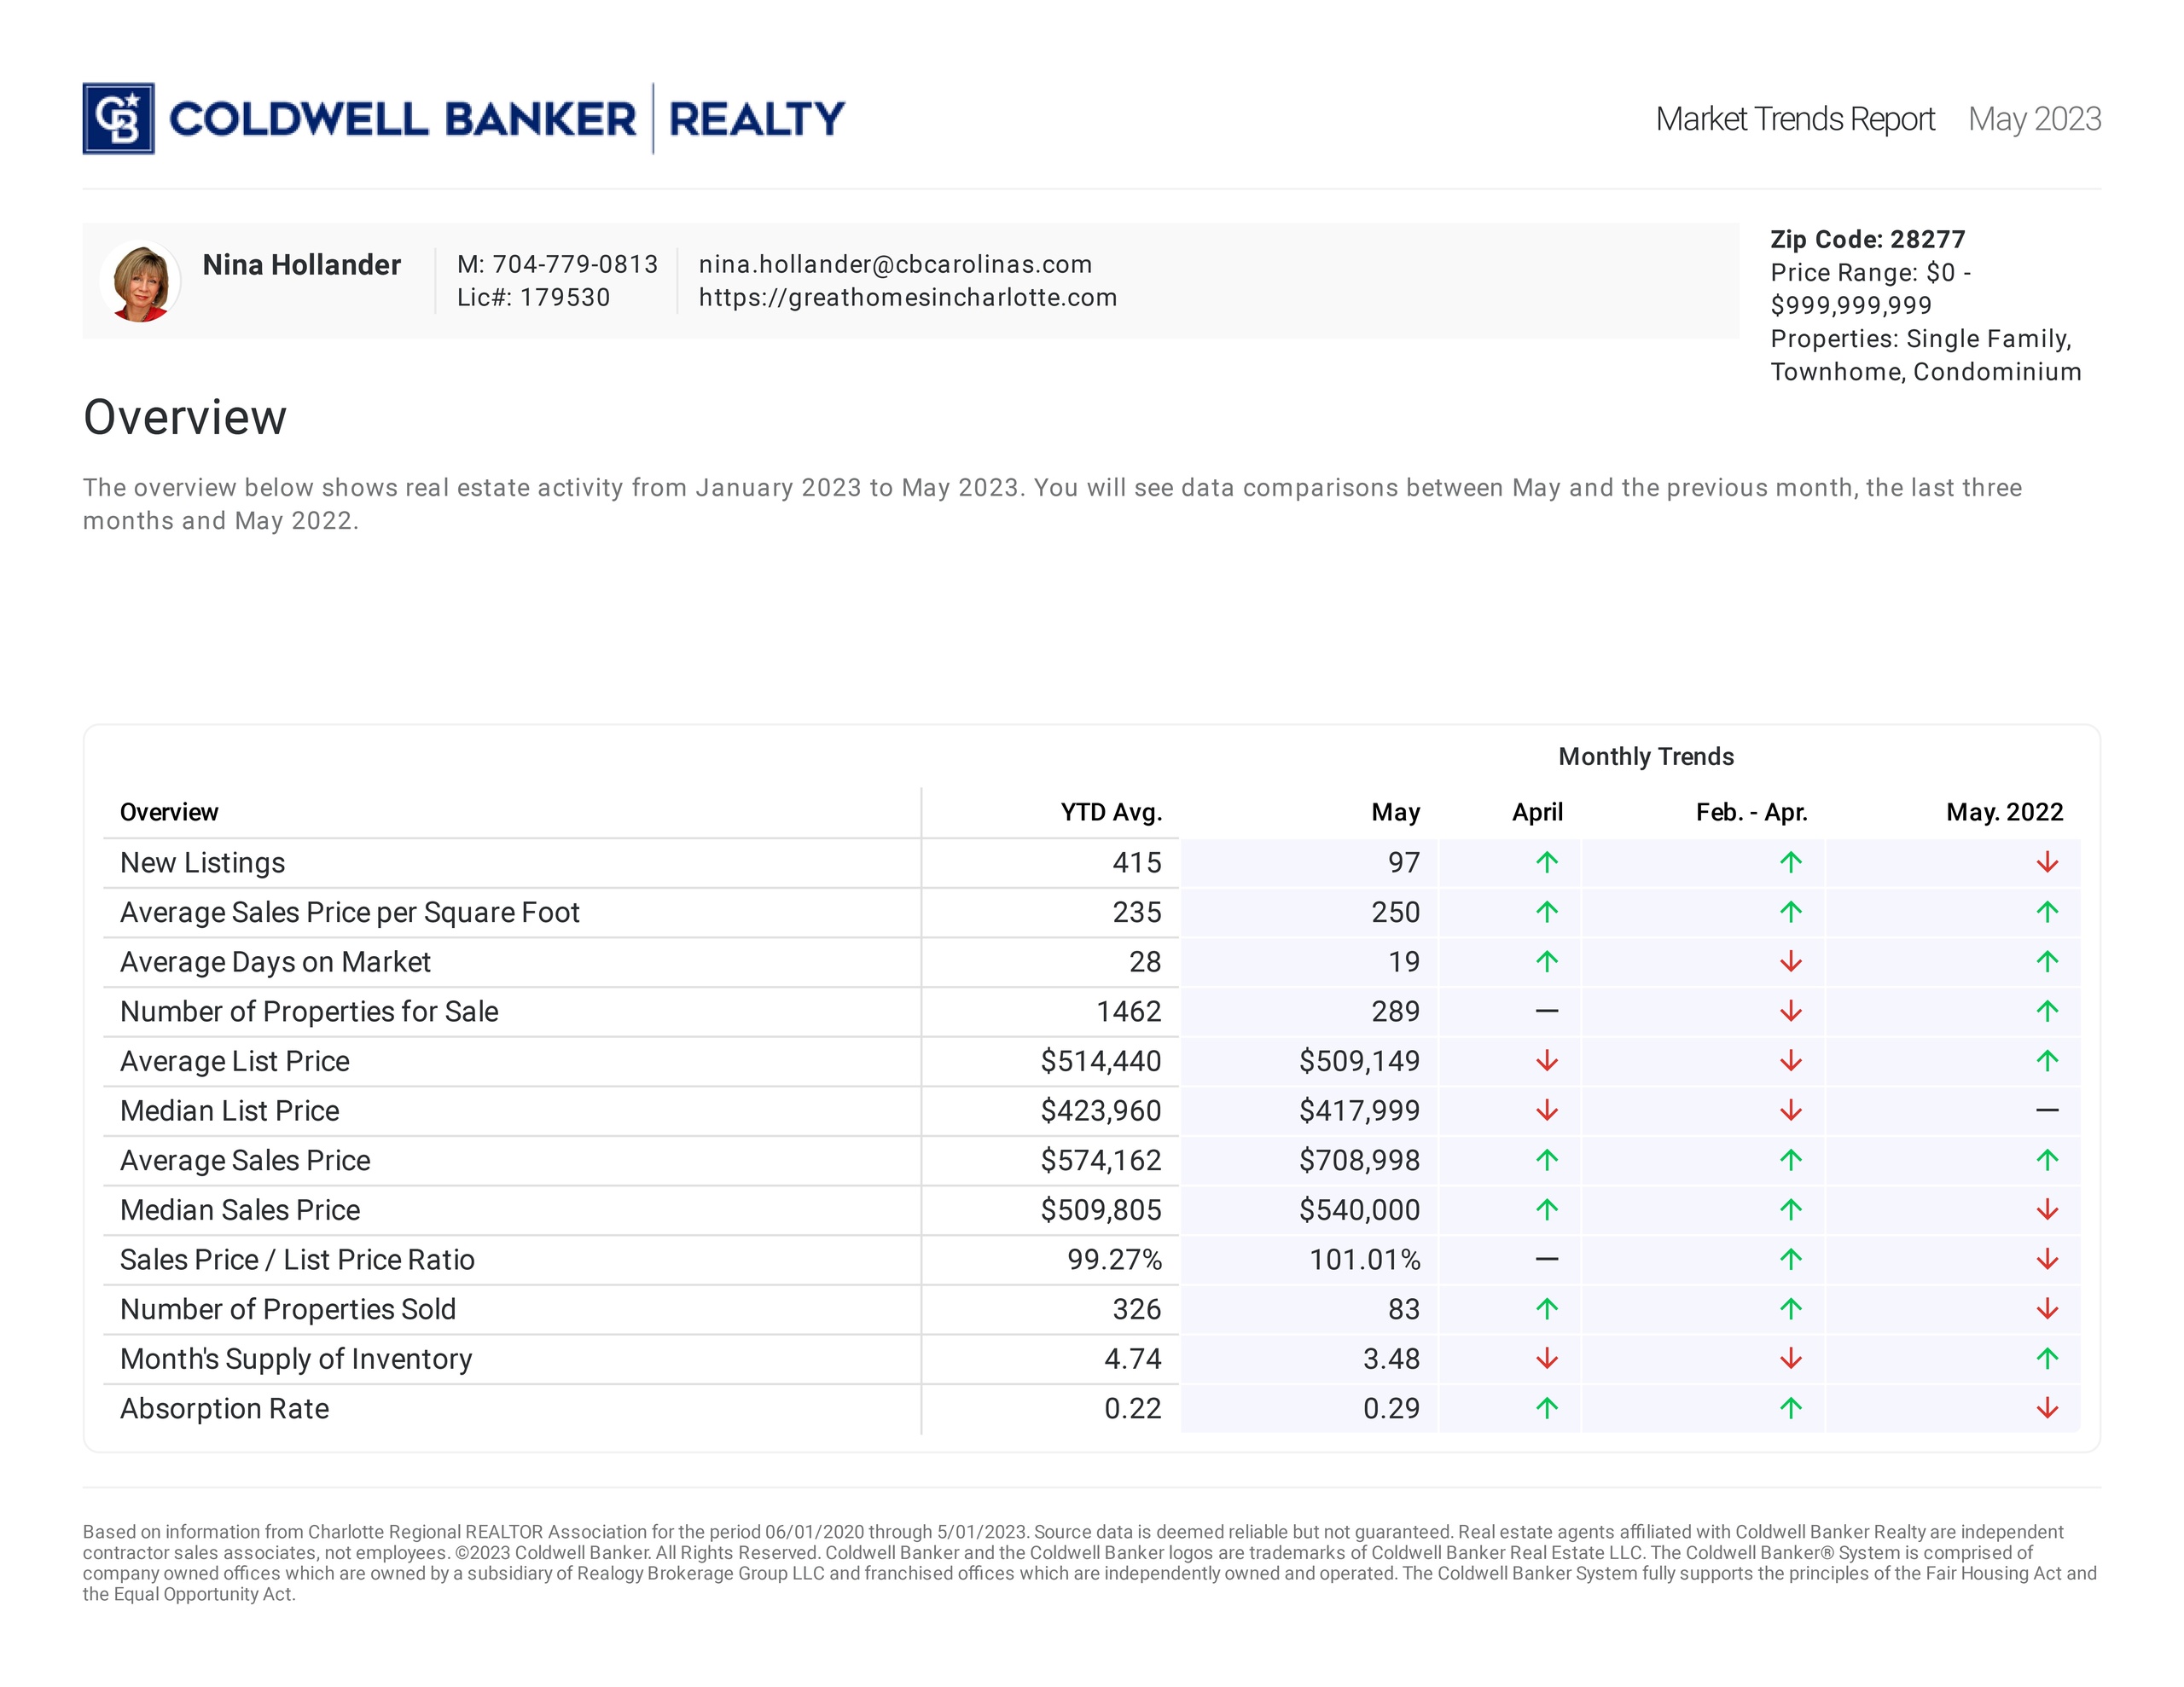Click the YTD Avg. column header

[1110, 812]
